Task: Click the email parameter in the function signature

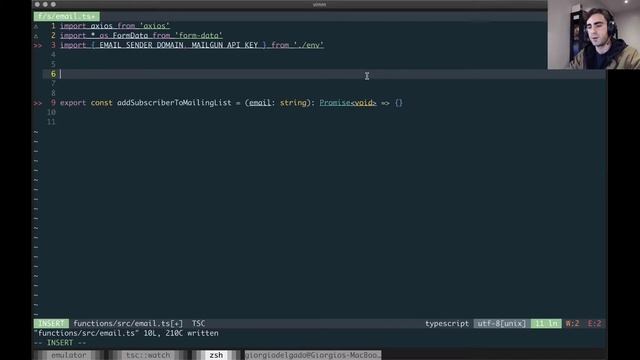Action: pos(260,103)
